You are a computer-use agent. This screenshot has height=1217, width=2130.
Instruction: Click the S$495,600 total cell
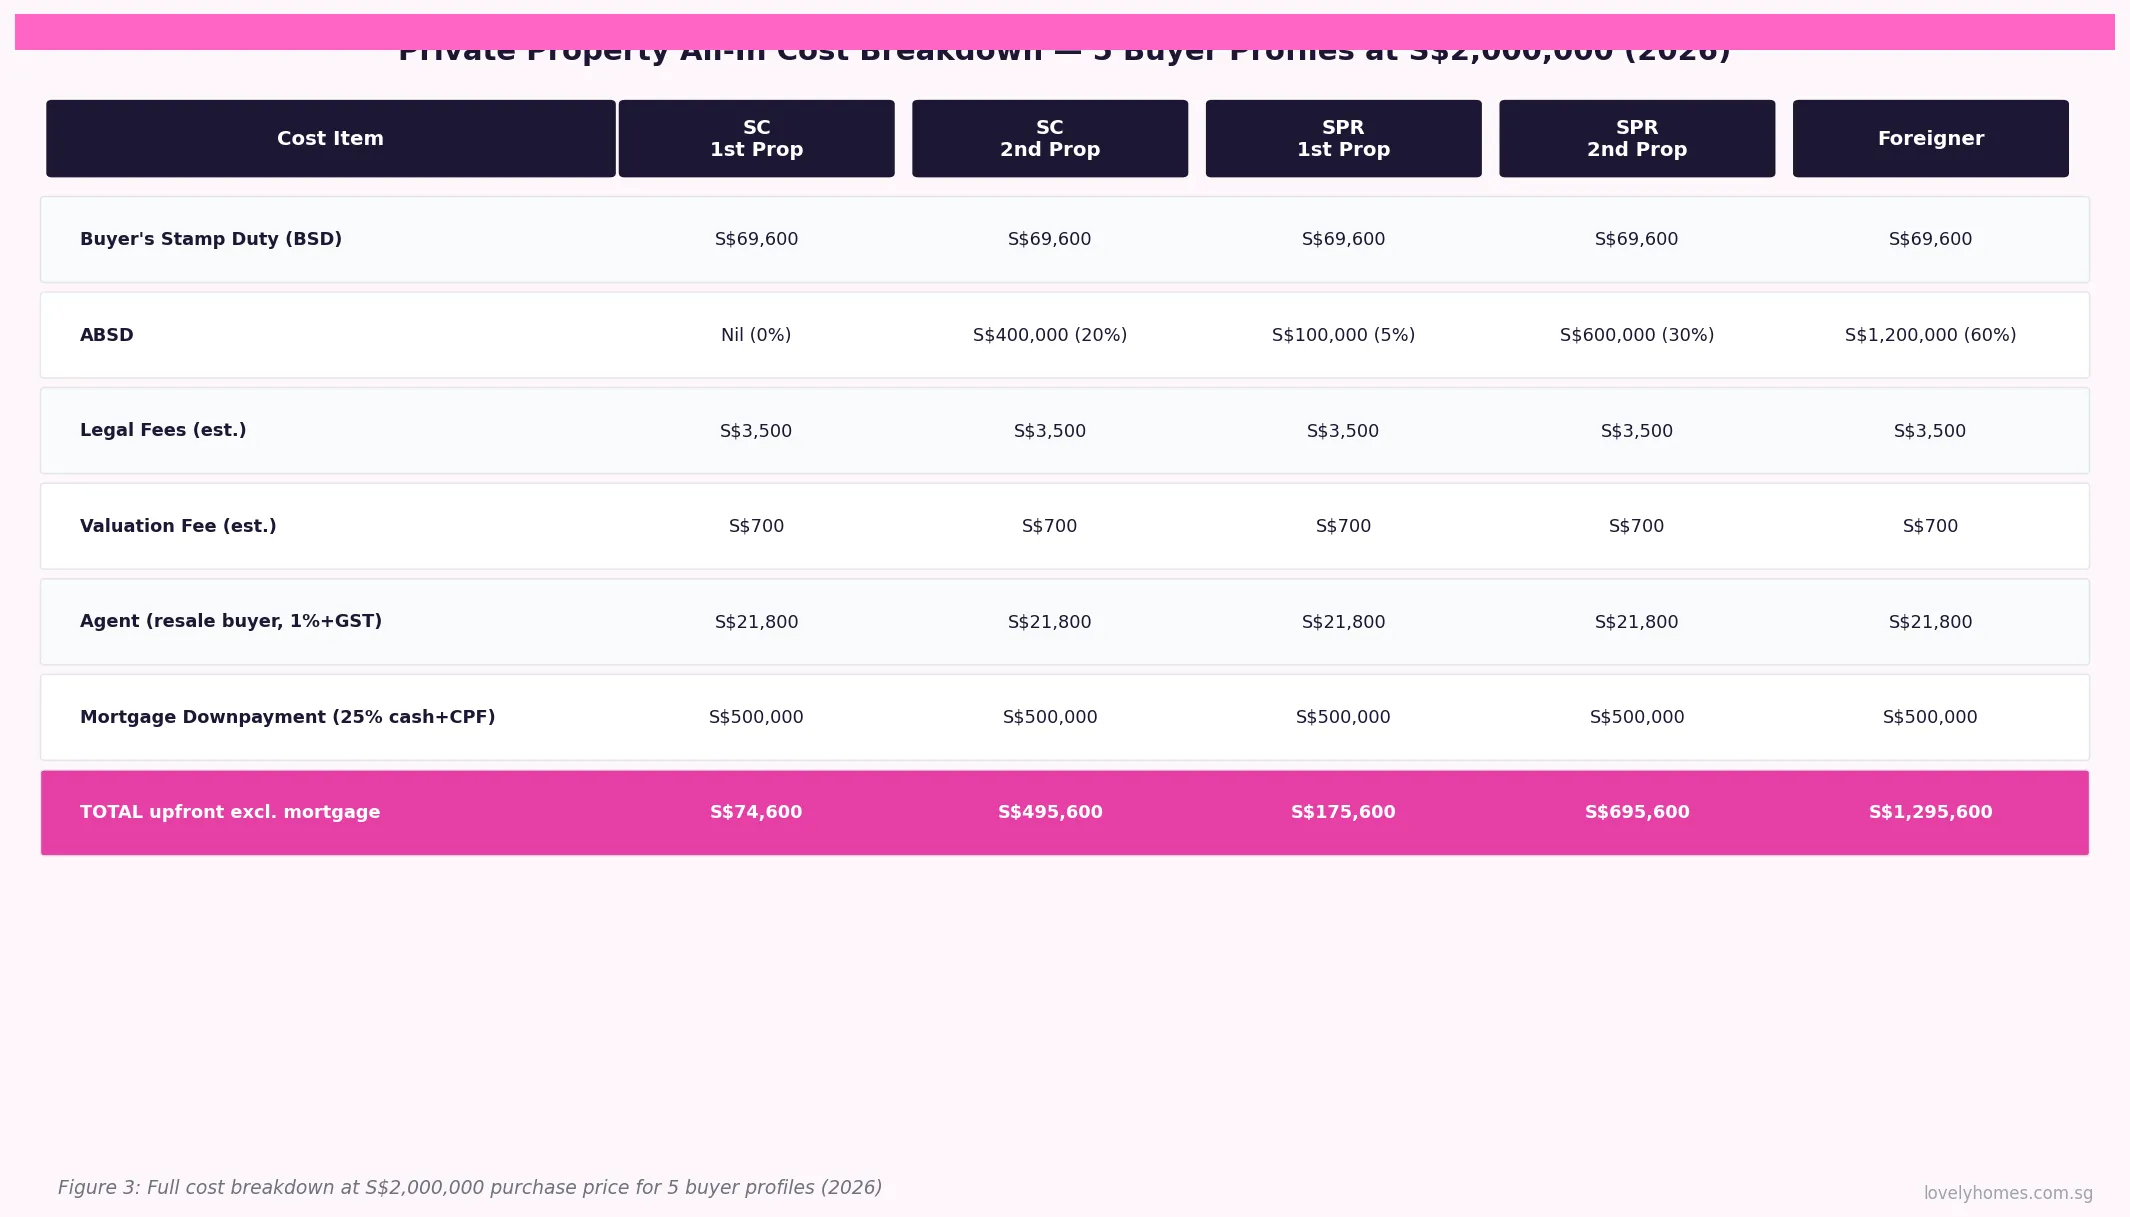coord(1050,812)
